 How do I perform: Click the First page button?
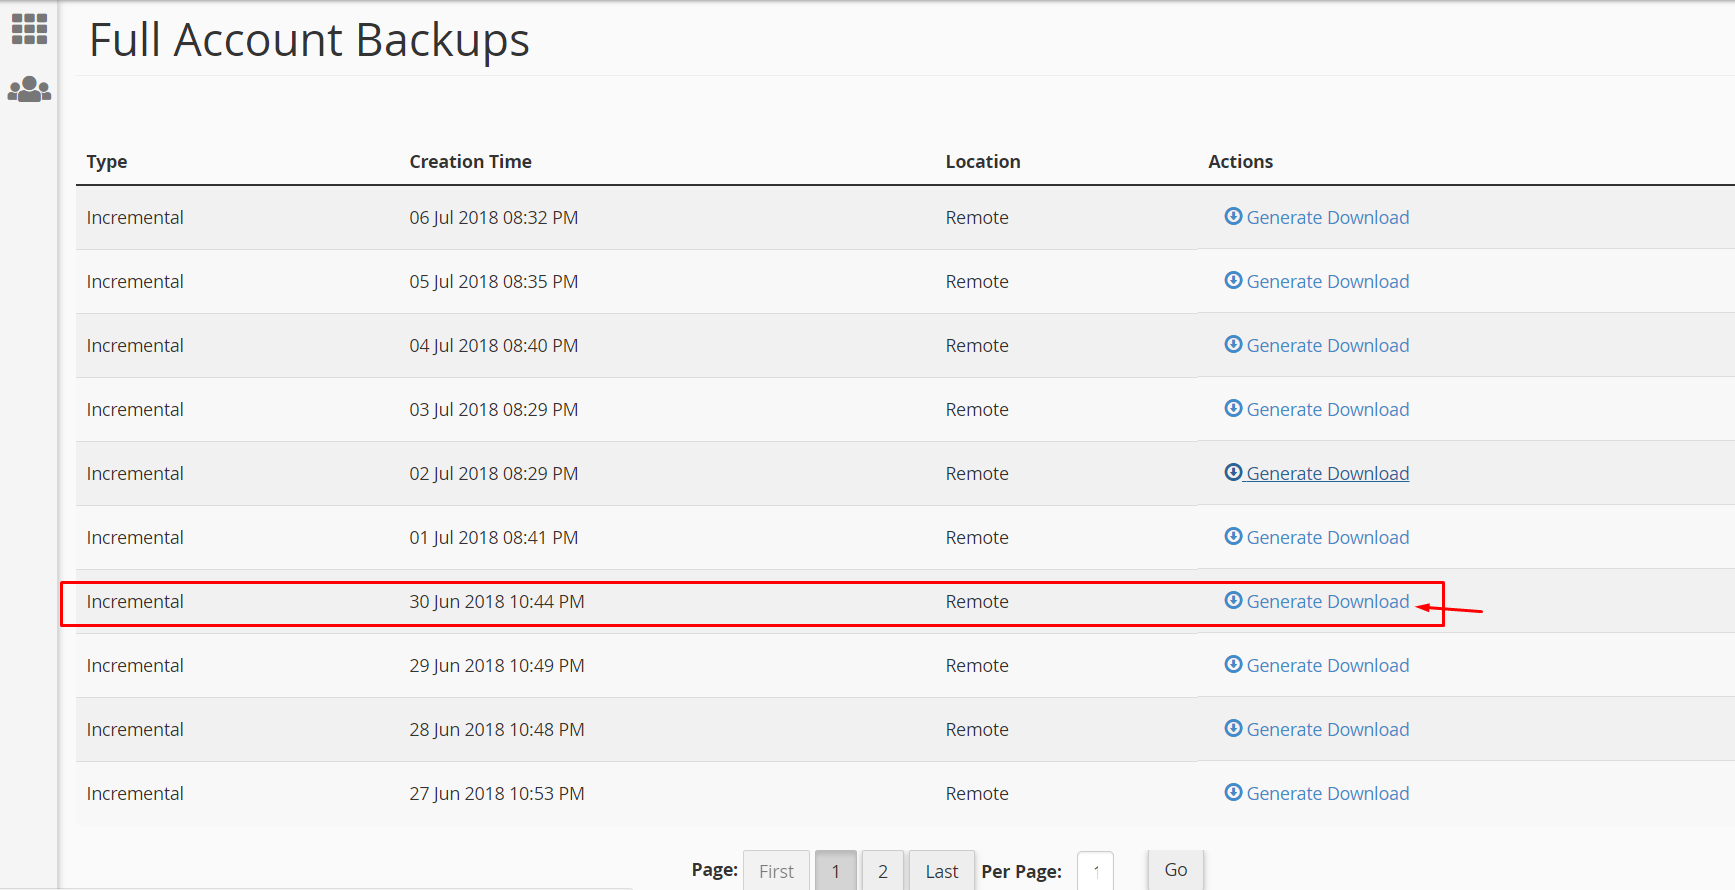tap(776, 871)
